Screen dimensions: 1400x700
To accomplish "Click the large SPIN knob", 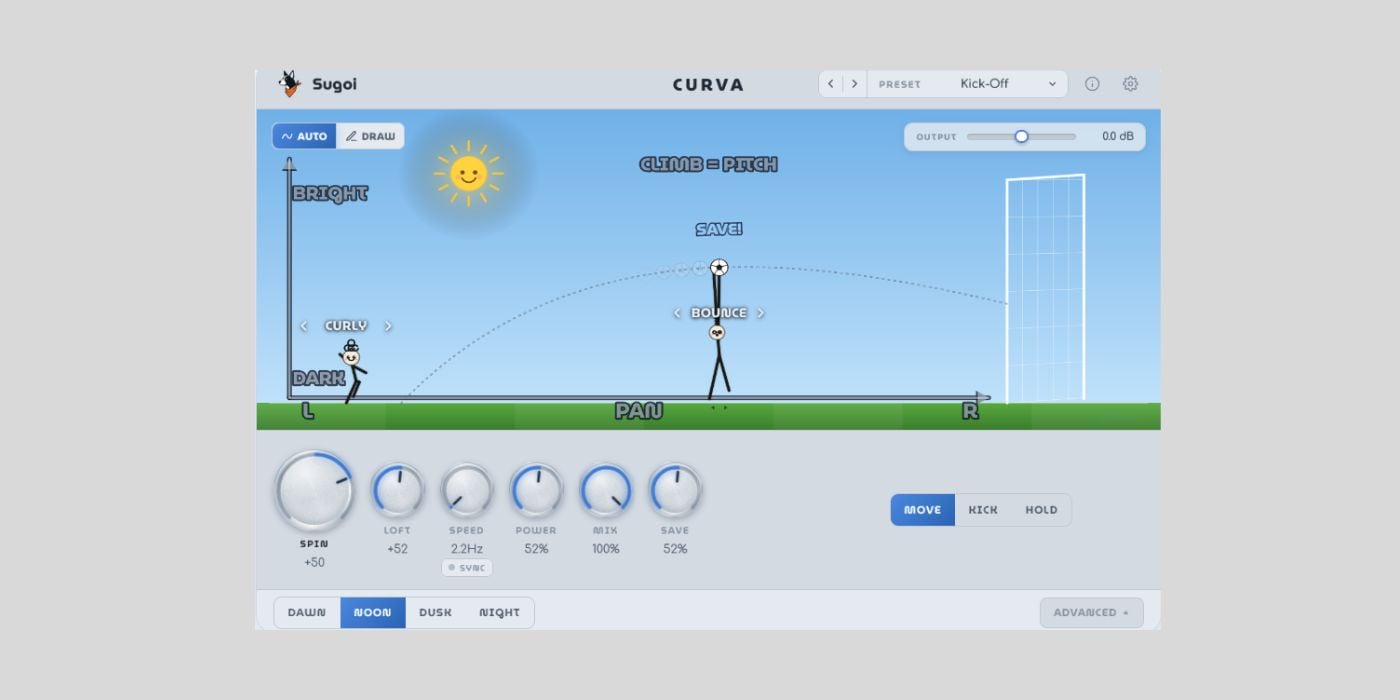I will click(315, 491).
